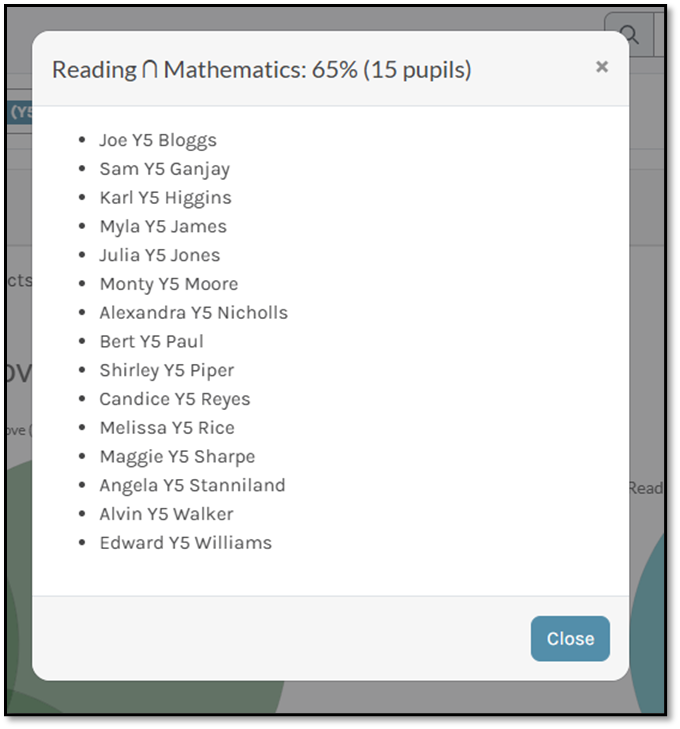Choose Alexandra Y5 Nicholls from the list
This screenshot has width=680, height=729.
pyautogui.click(x=194, y=313)
